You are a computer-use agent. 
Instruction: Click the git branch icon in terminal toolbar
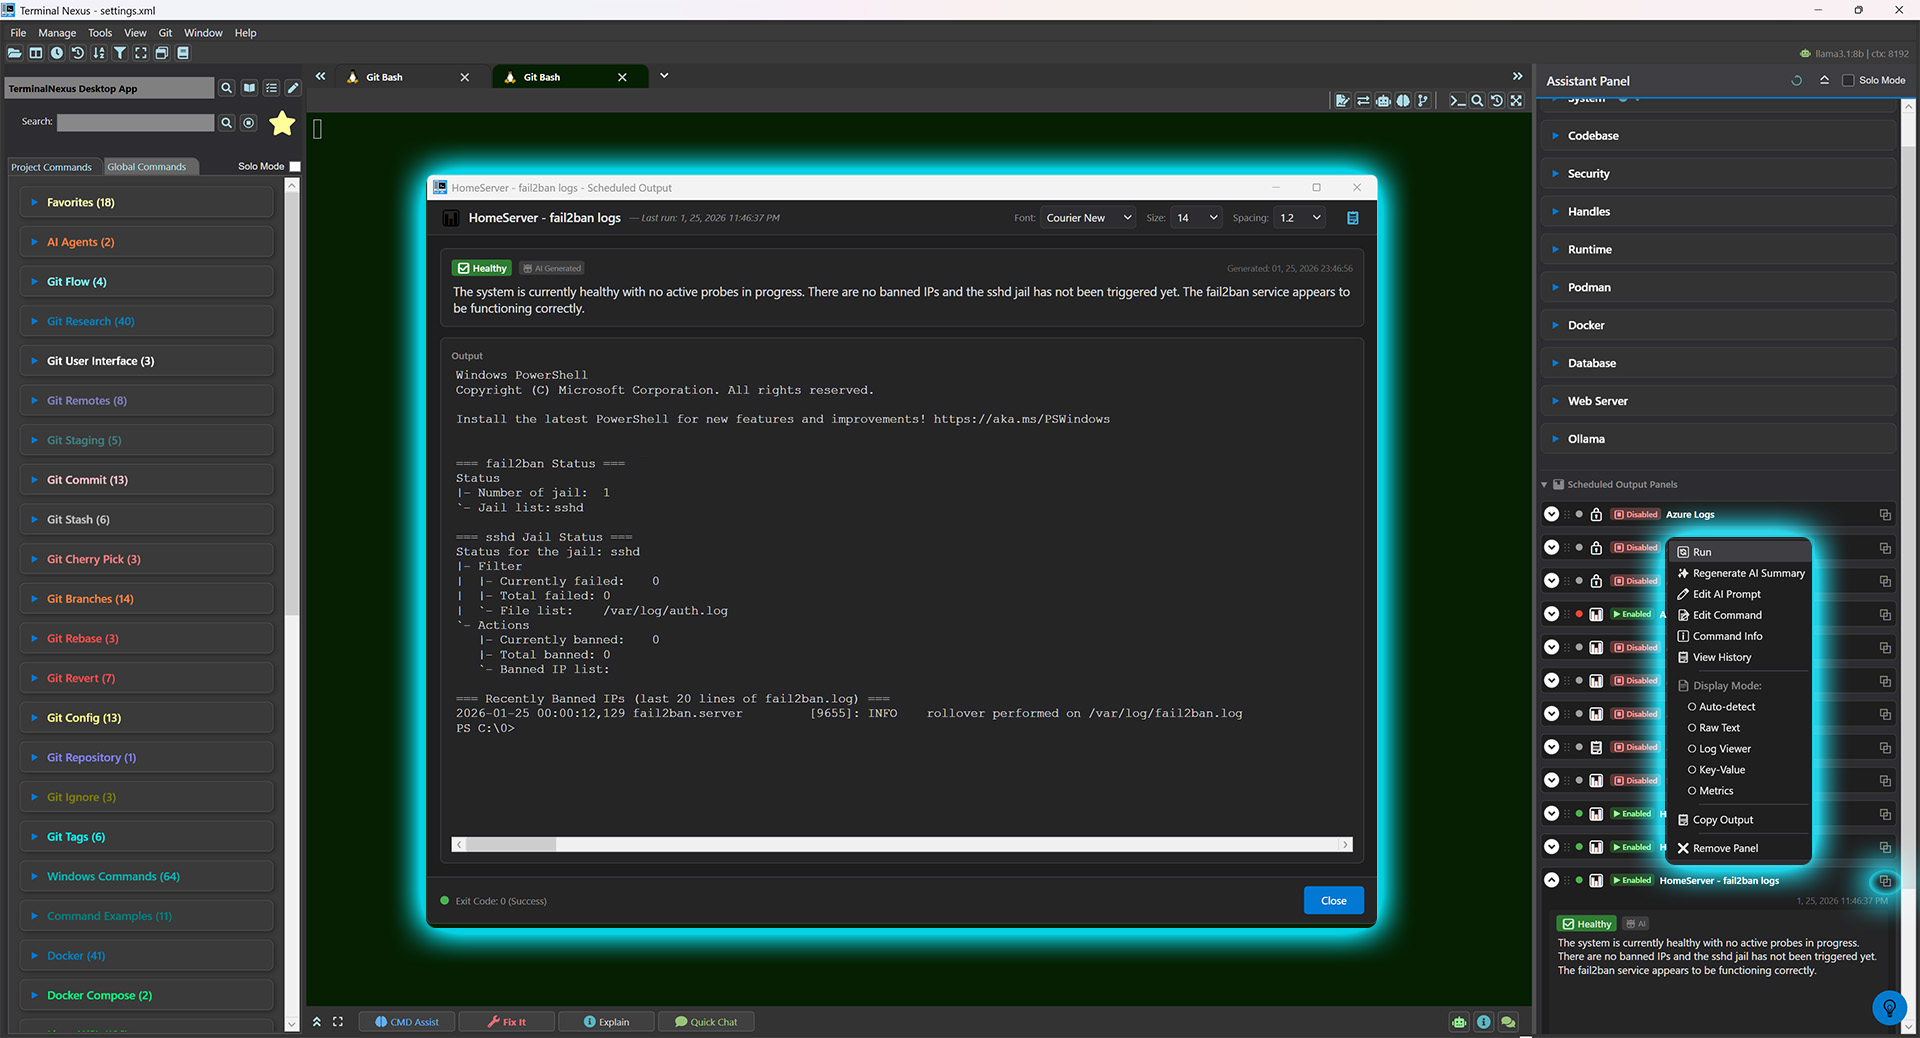pyautogui.click(x=1423, y=101)
